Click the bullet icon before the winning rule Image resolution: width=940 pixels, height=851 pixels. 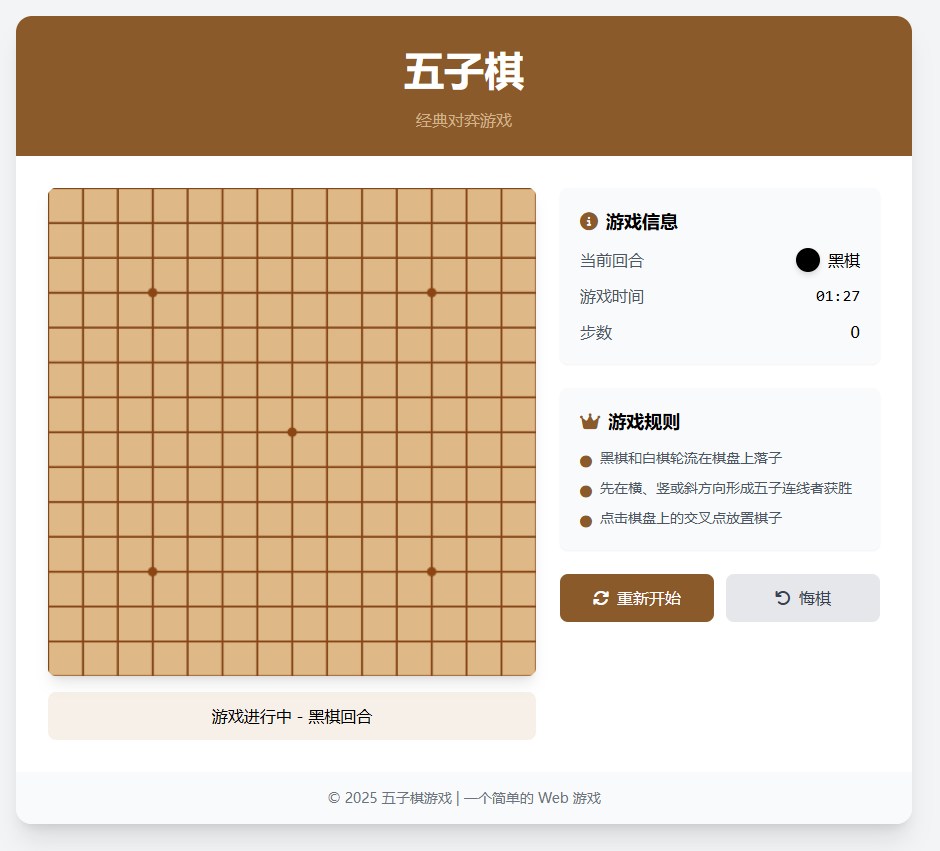tap(585, 490)
